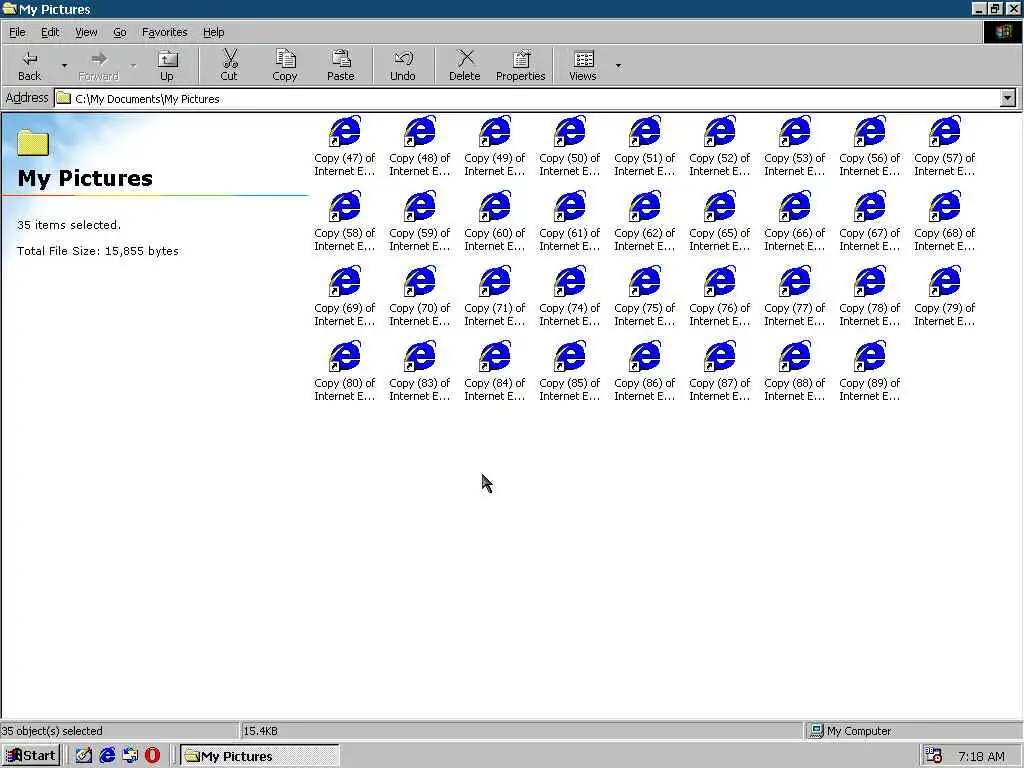
Task: Select Copy (53) of Internet Explorer shortcut
Action: [x=795, y=146]
